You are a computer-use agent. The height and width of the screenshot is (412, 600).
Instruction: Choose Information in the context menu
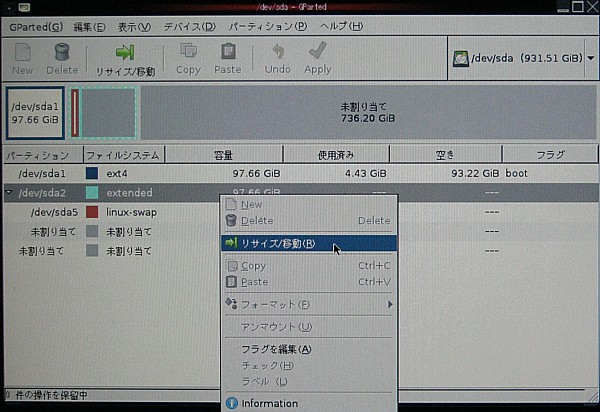coord(309,404)
